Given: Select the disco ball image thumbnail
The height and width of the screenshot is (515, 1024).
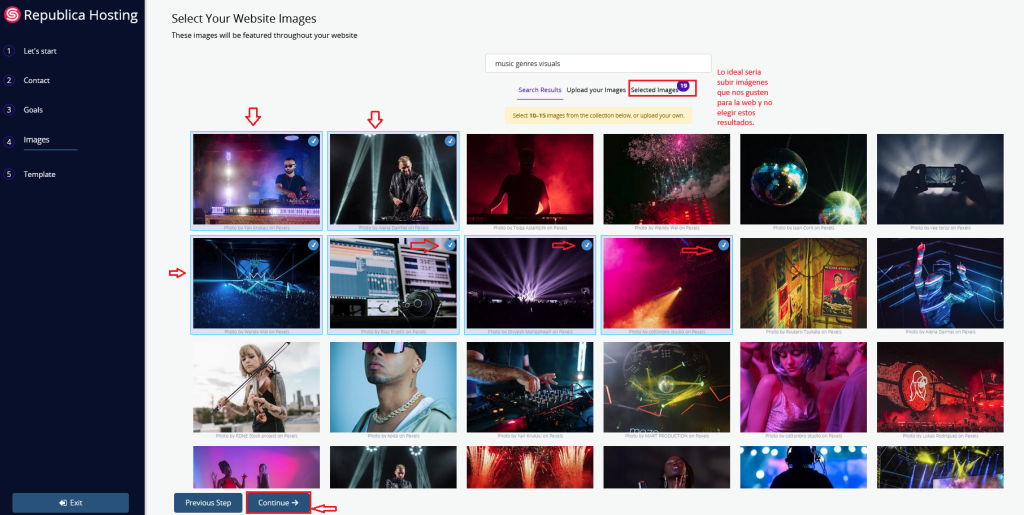Looking at the screenshot, I should (803, 179).
